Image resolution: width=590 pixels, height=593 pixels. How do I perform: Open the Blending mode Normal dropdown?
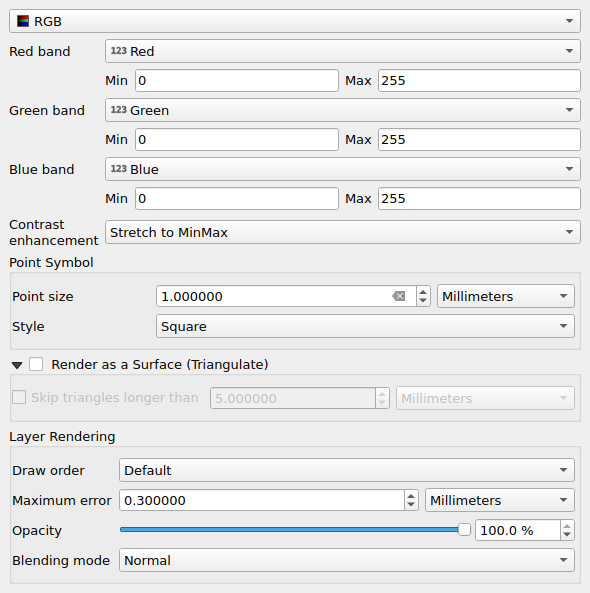coord(347,560)
